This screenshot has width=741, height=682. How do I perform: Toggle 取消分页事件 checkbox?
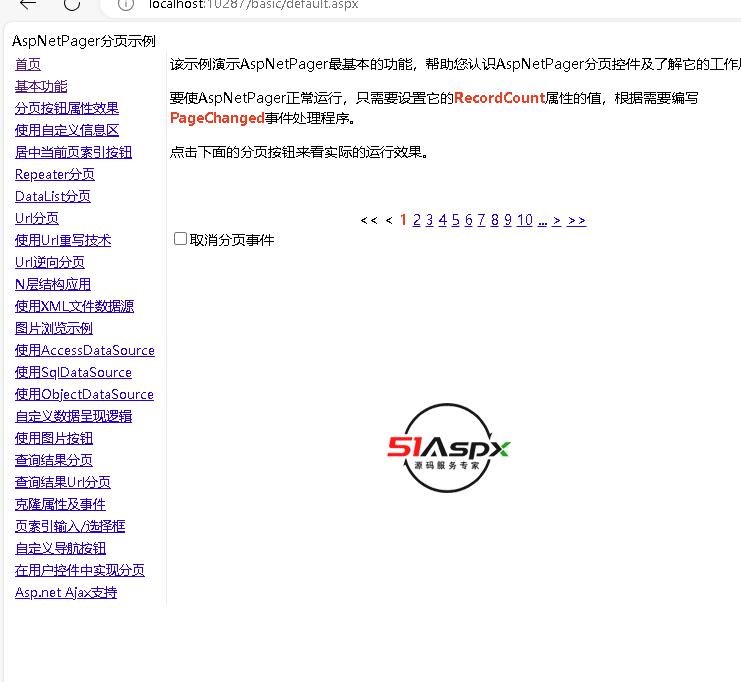click(180, 239)
